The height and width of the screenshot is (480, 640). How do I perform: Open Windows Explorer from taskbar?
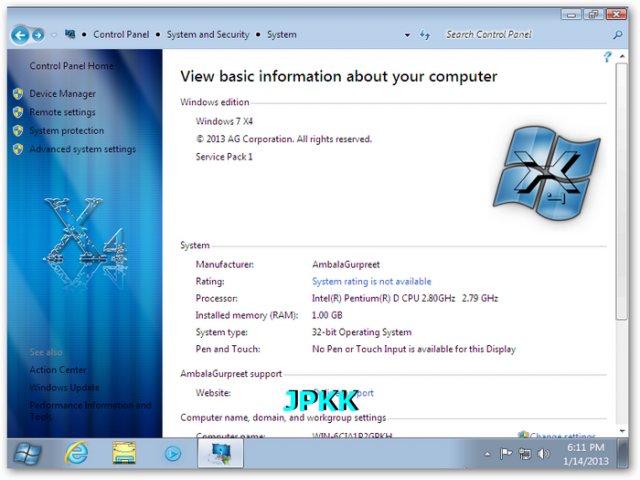pyautogui.click(x=124, y=453)
